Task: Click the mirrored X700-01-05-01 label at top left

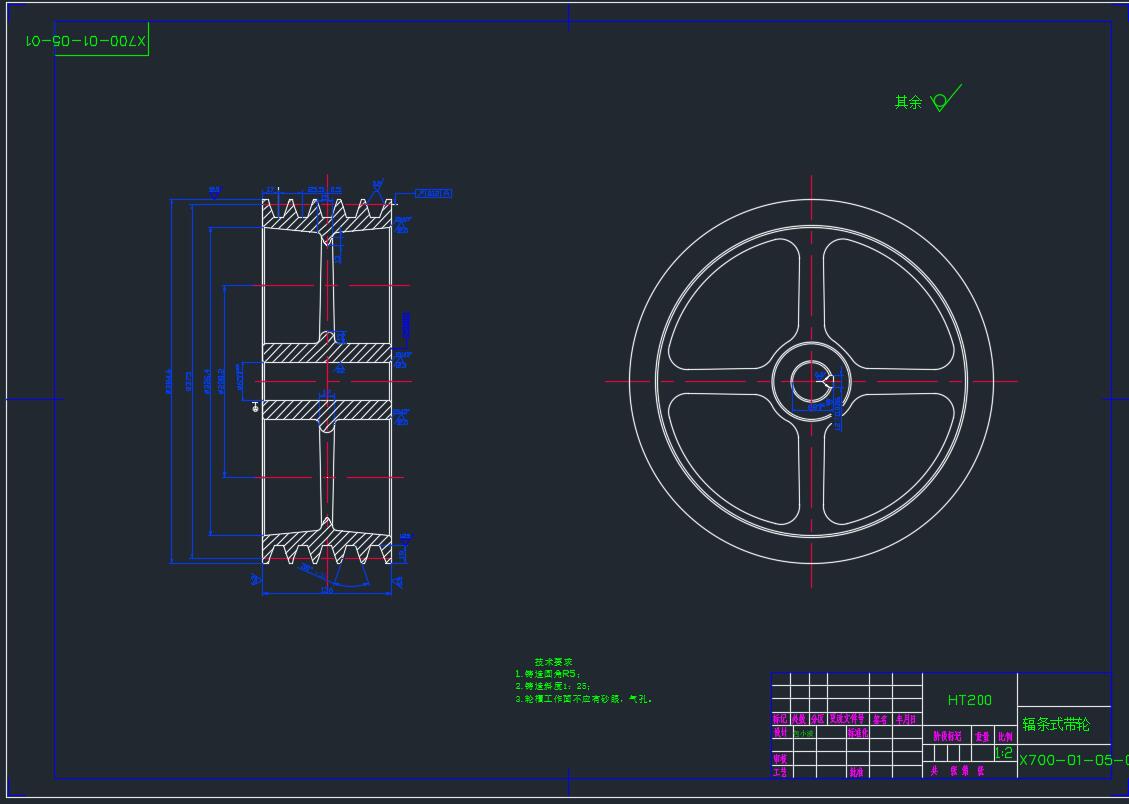Action: point(86,42)
